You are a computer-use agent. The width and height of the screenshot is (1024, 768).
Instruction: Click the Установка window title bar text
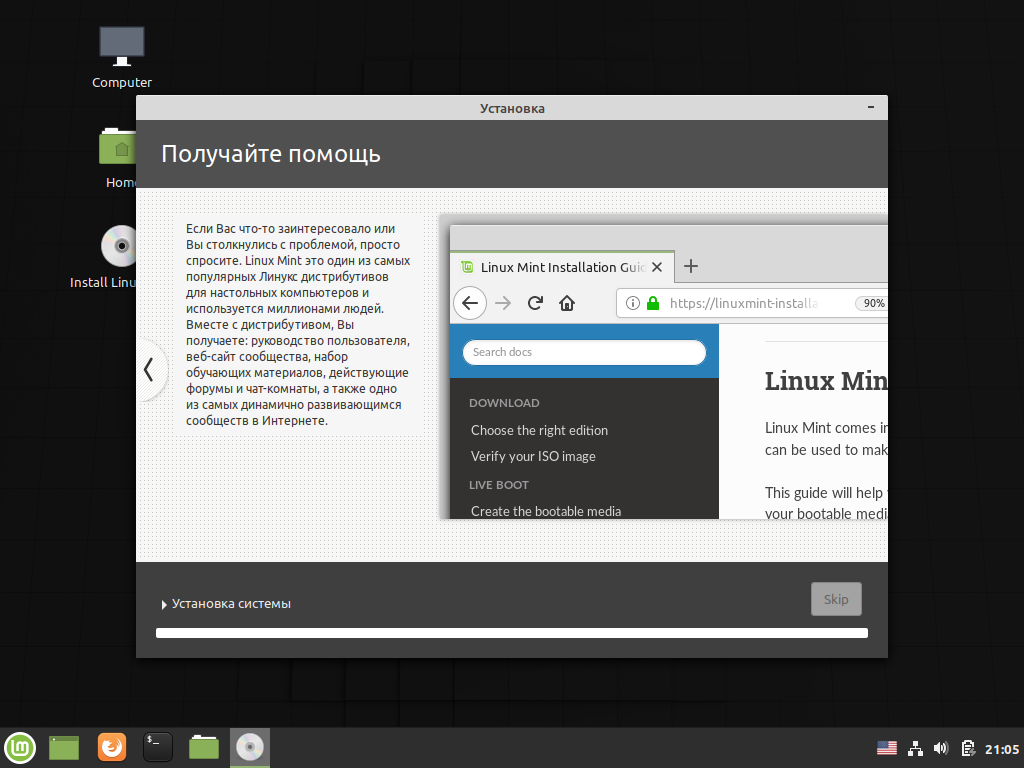pos(512,108)
